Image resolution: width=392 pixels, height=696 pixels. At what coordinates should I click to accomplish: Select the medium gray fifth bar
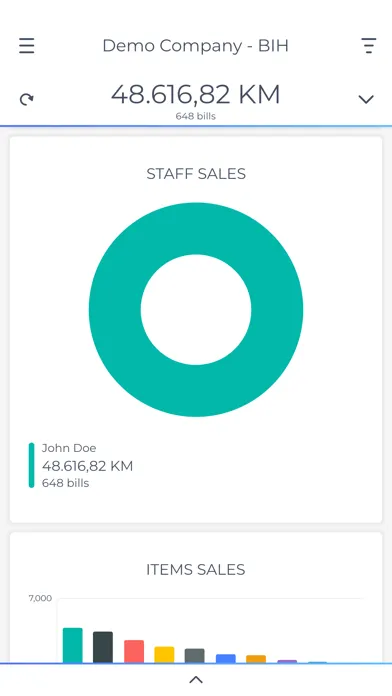(195, 656)
